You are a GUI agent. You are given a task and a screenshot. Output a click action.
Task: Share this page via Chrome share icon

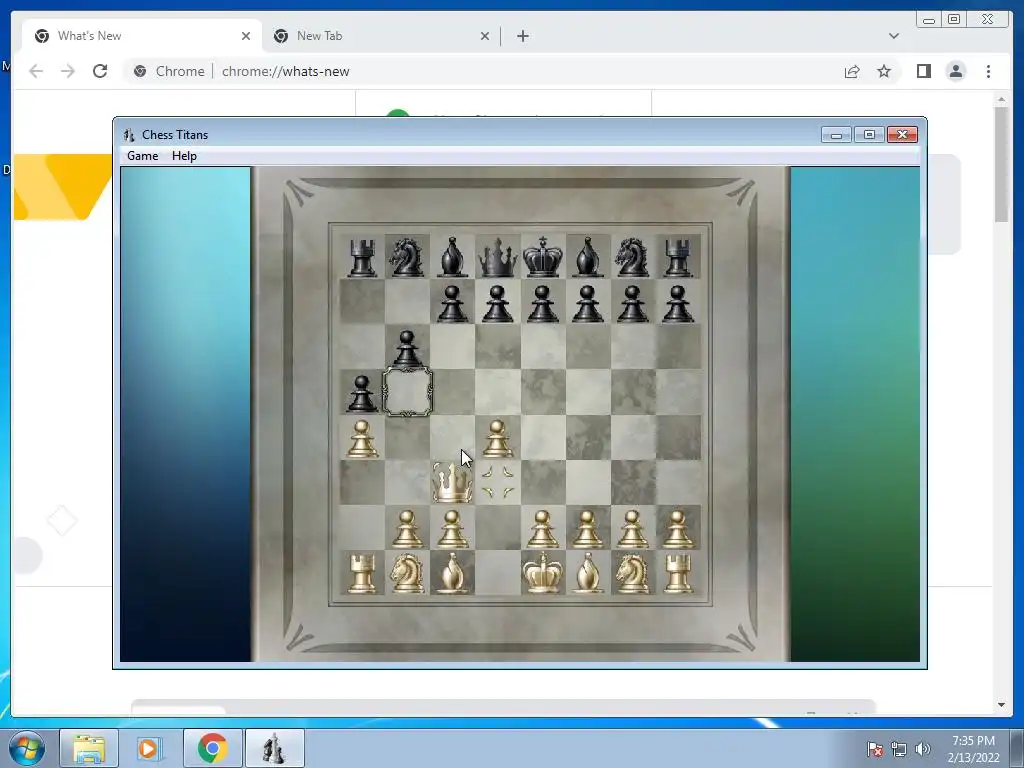click(x=852, y=71)
